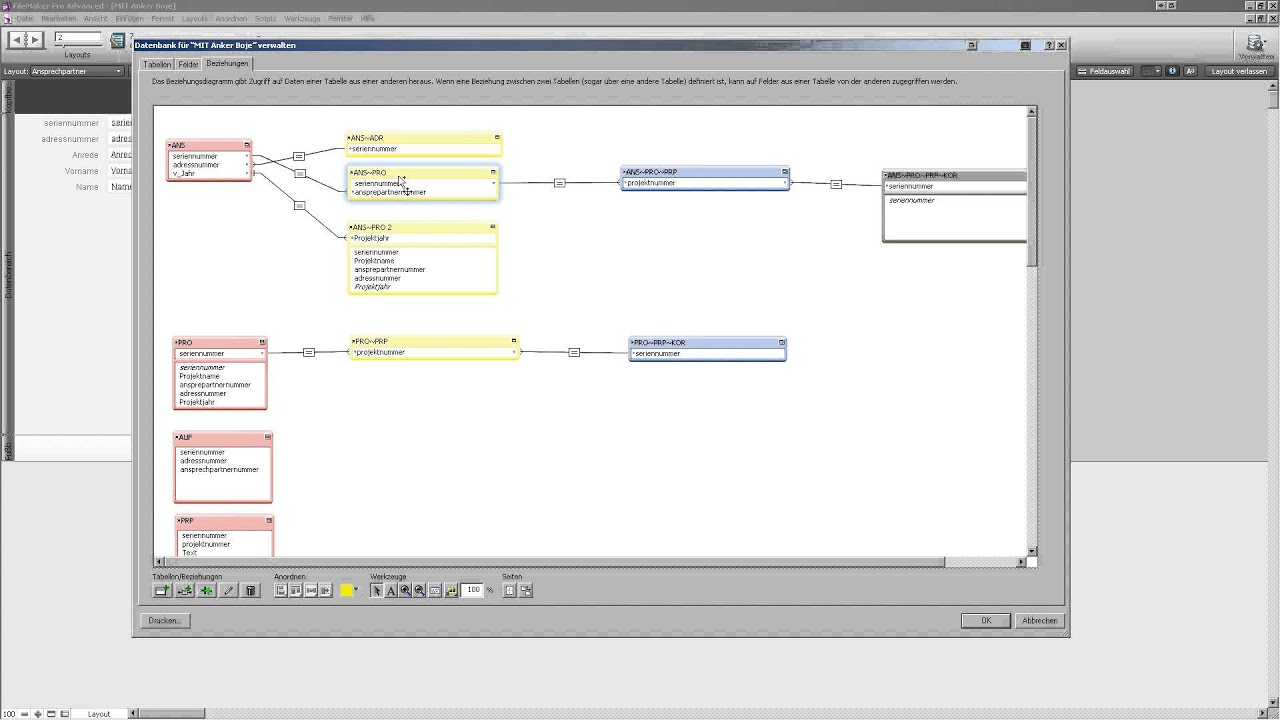This screenshot has width=1280, height=720.
Task: Click the record slider under the record number field
Action: 78,48
